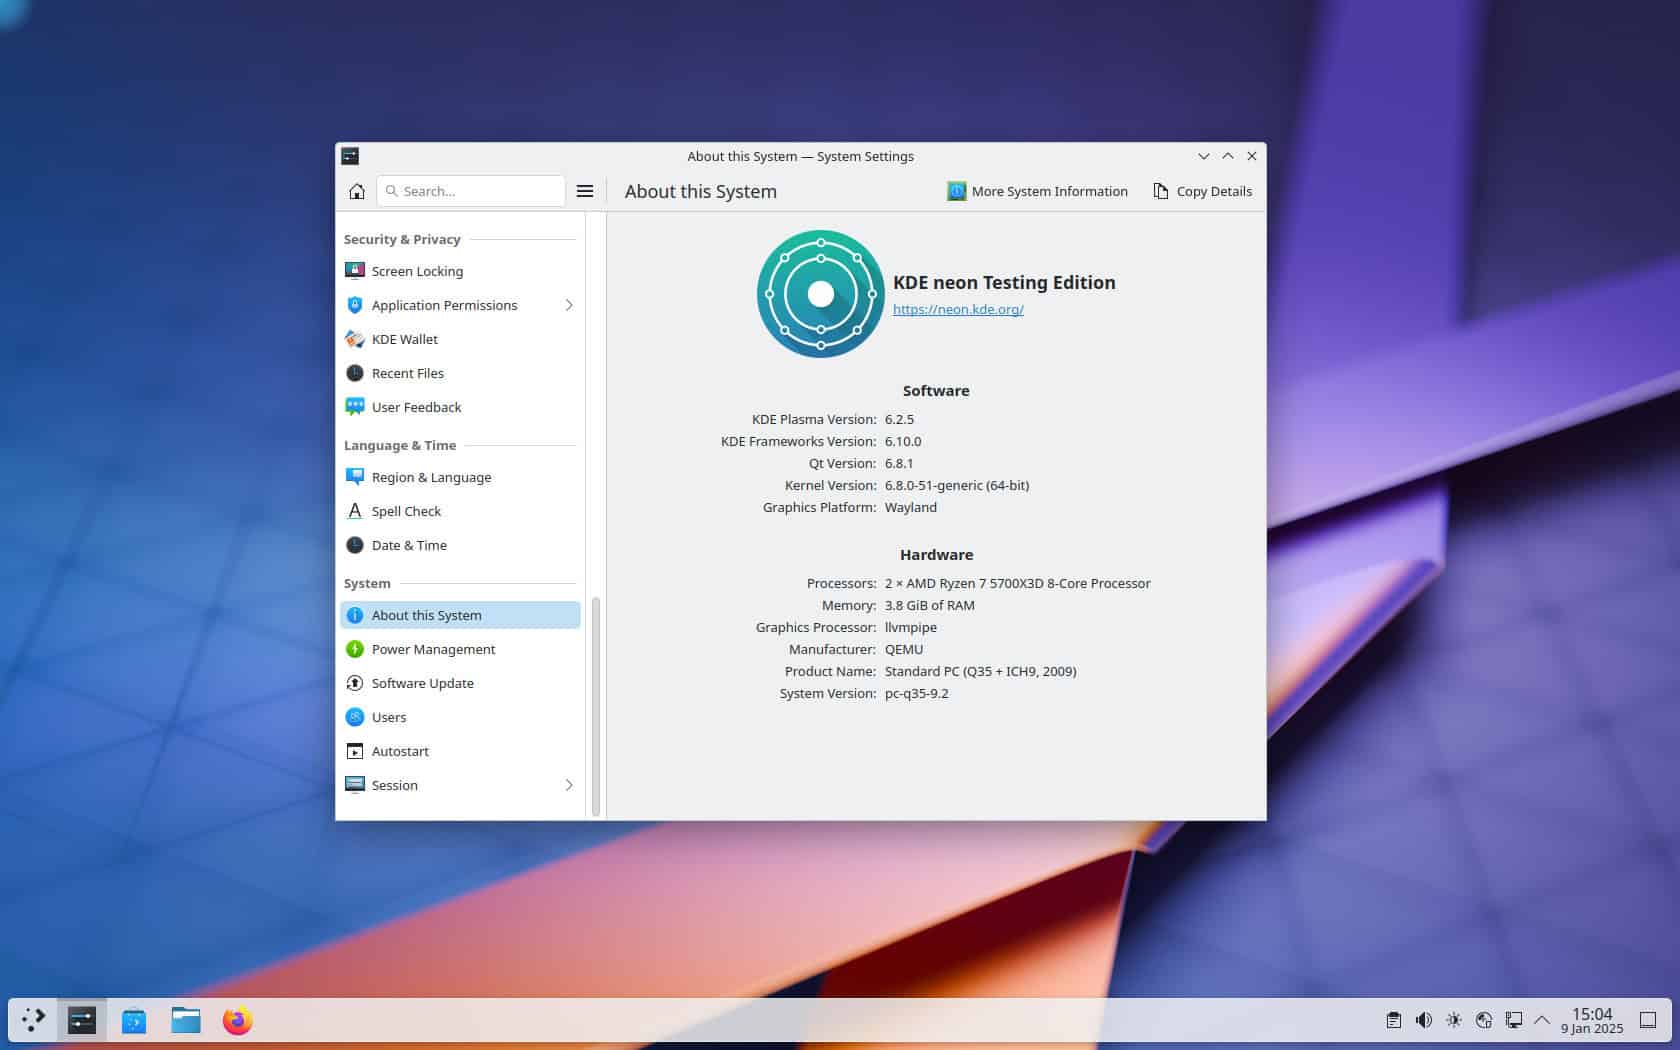
Task: Select About this System in sidebar
Action: click(426, 615)
